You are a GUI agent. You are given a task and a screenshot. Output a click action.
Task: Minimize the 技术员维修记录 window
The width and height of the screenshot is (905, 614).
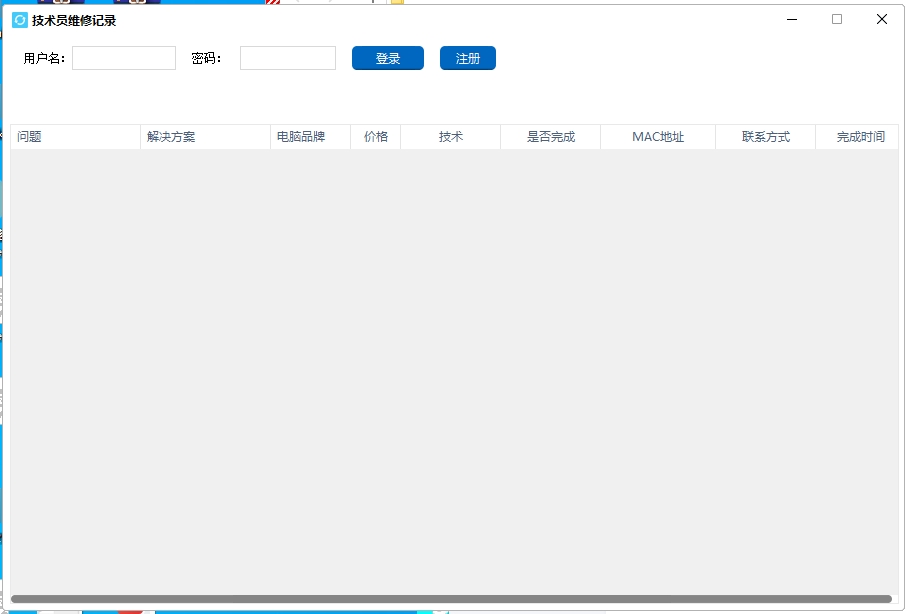point(792,19)
